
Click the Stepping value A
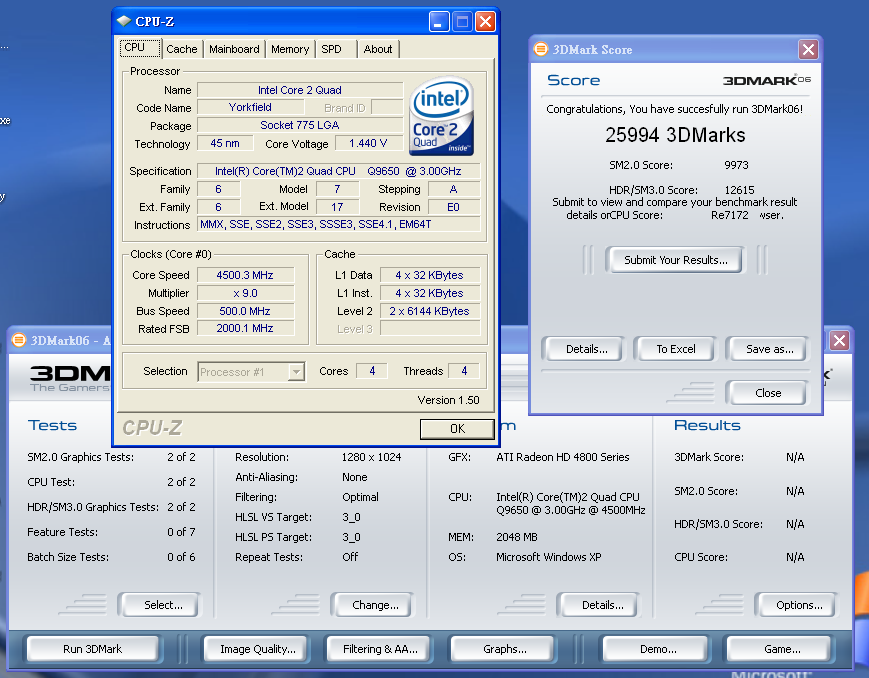[x=453, y=189]
